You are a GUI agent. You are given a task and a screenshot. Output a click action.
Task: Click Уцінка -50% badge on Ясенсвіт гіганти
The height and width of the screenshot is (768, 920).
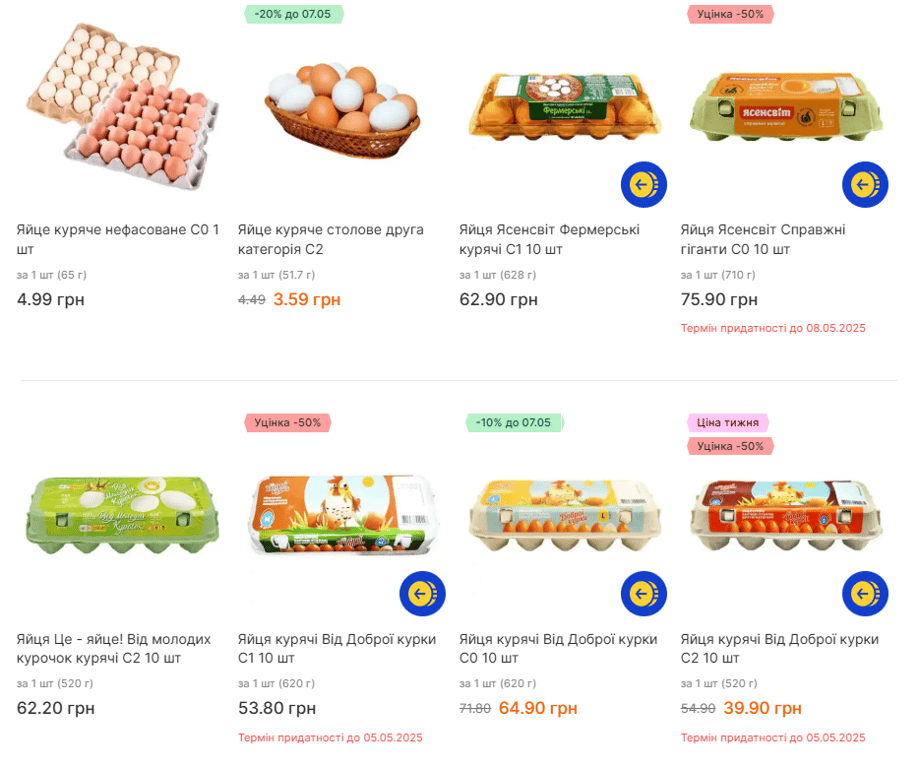[x=730, y=14]
